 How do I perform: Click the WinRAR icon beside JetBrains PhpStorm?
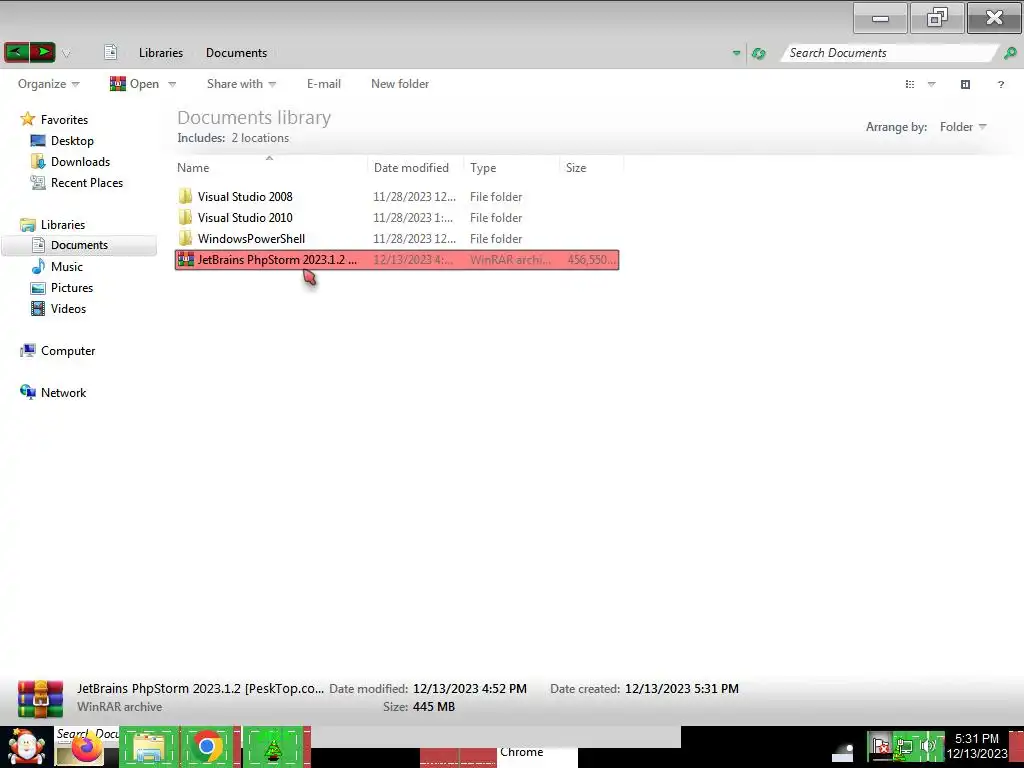pyautogui.click(x=185, y=259)
